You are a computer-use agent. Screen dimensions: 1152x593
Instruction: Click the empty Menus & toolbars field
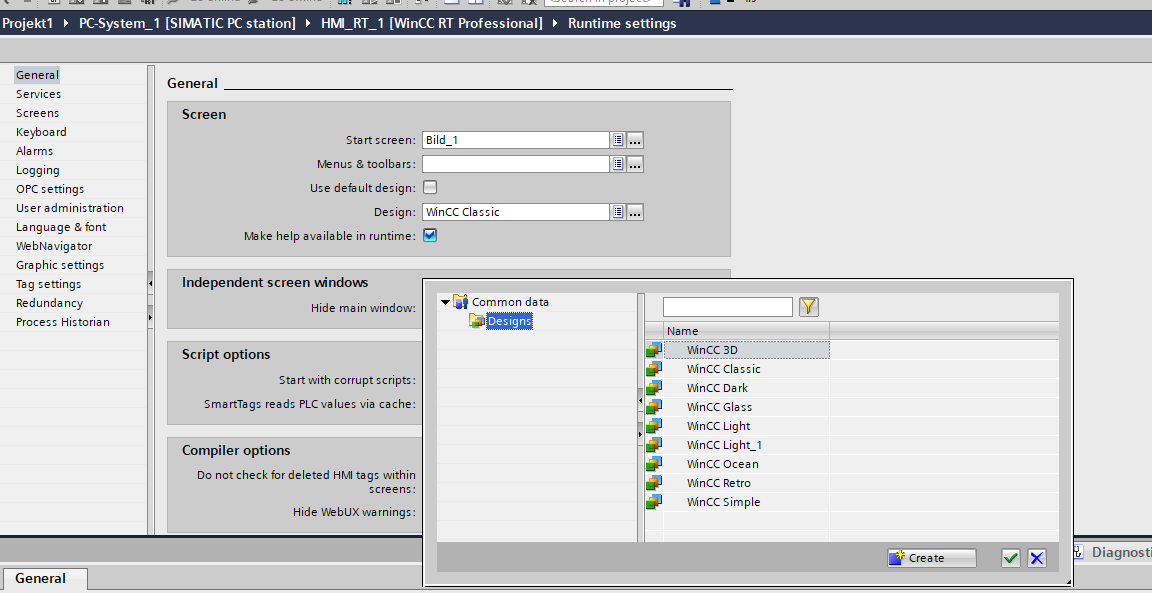click(x=516, y=164)
